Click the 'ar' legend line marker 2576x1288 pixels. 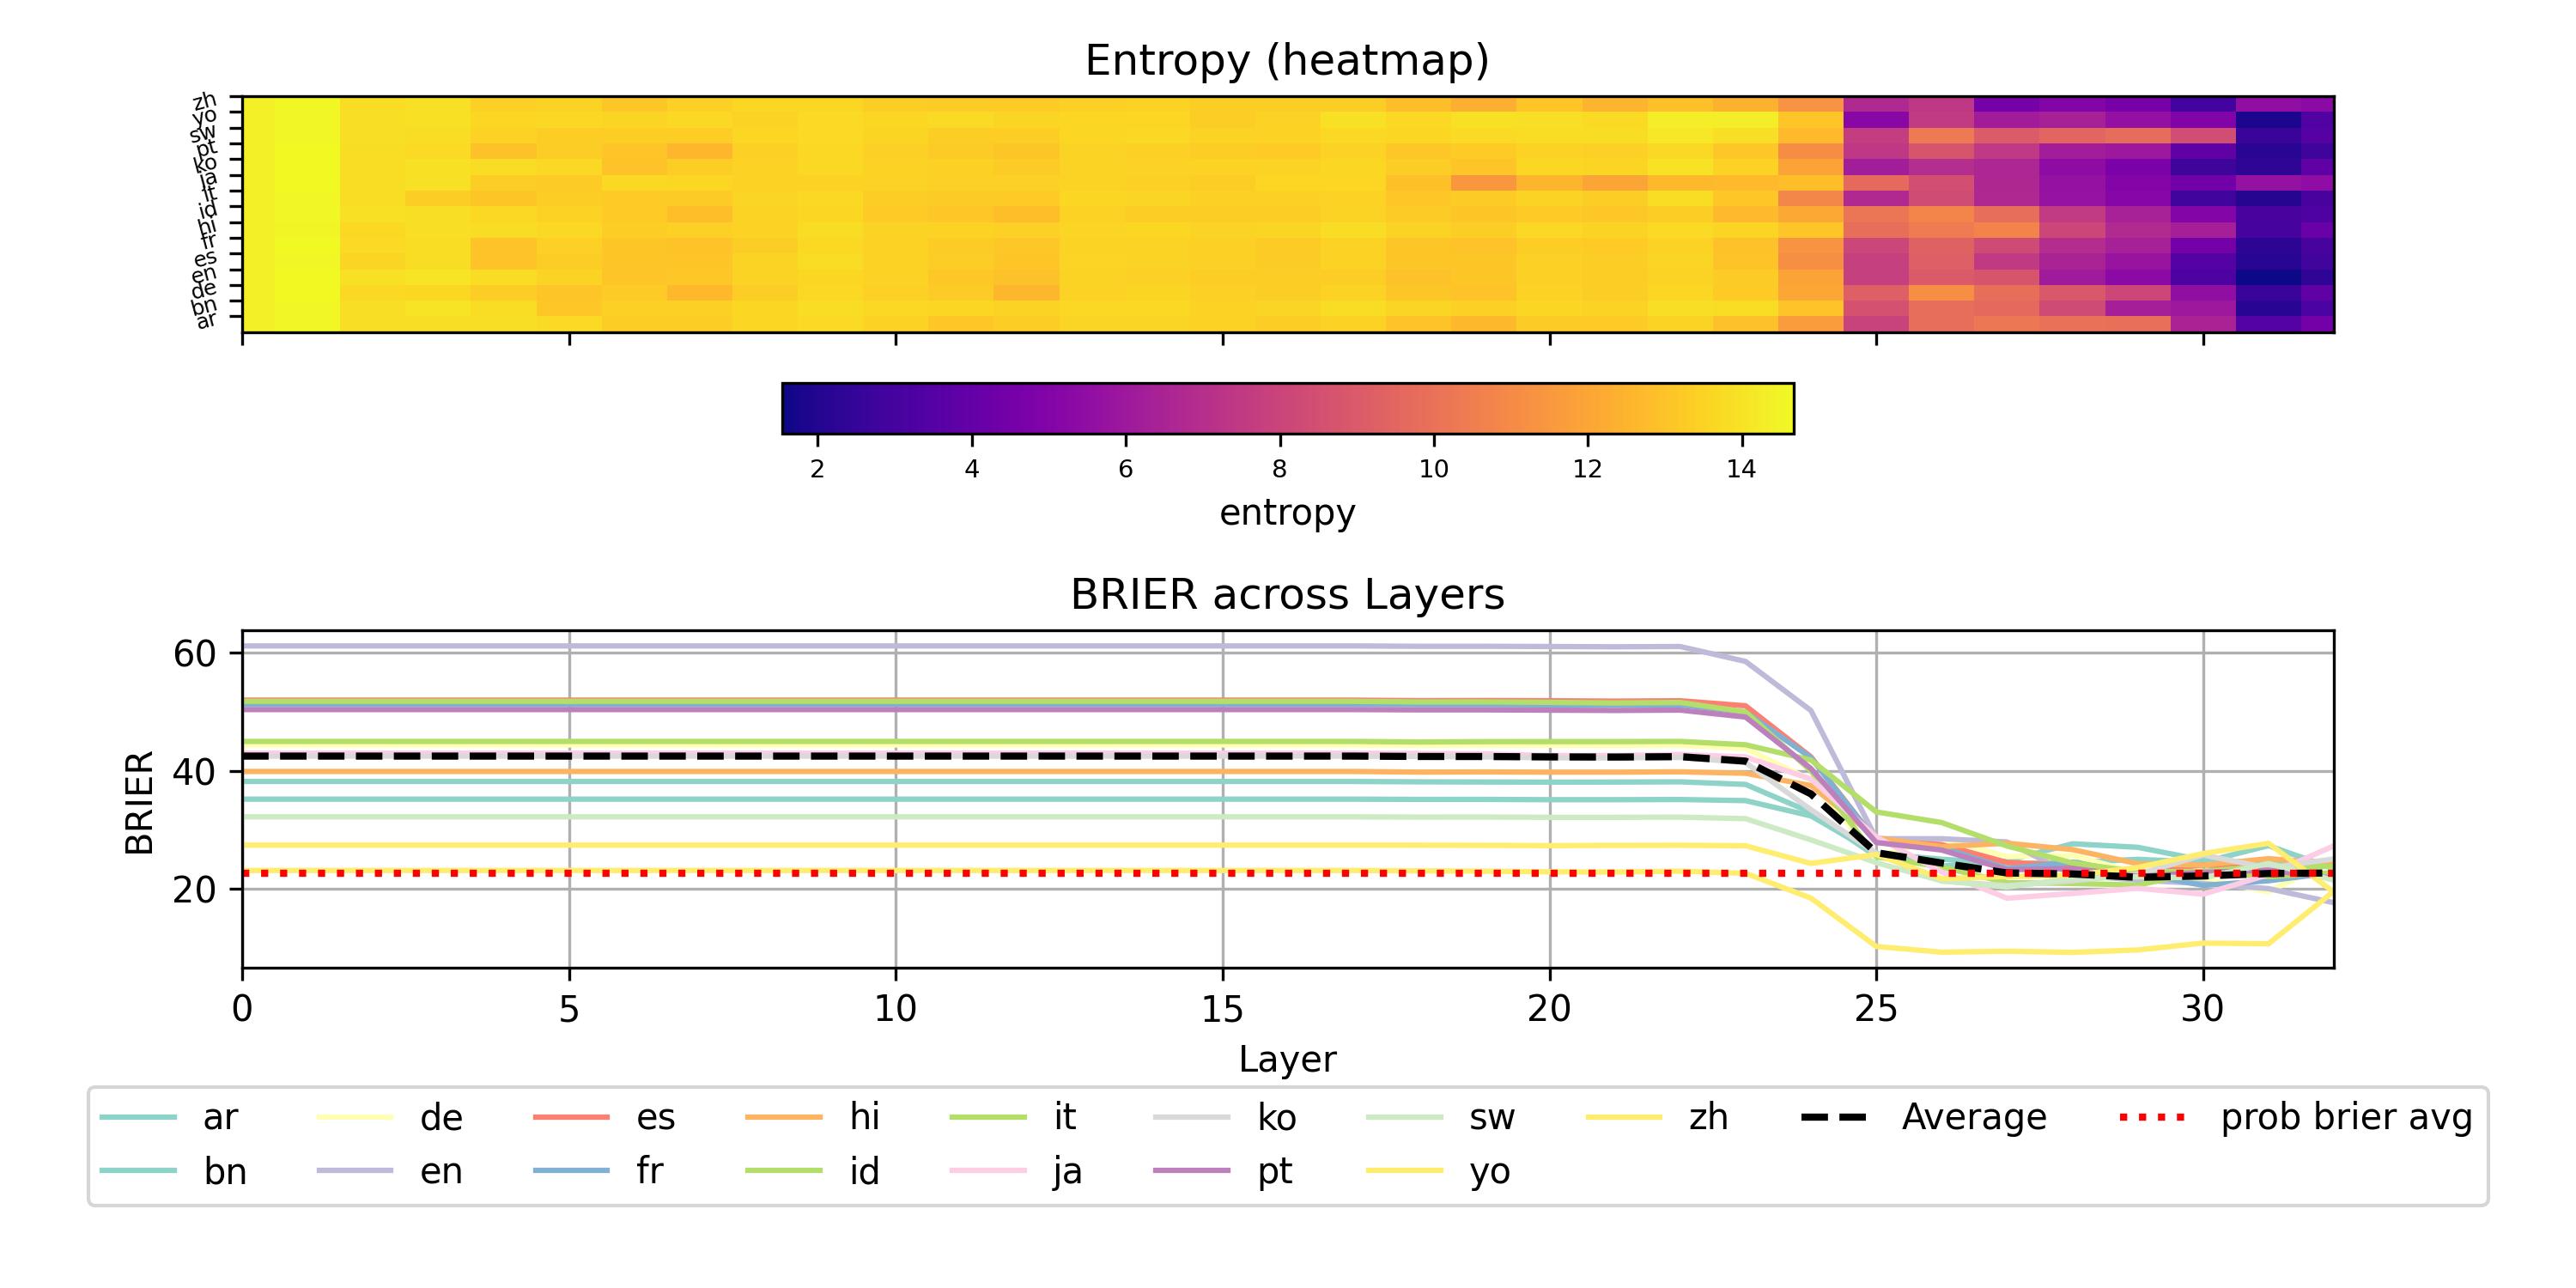pyautogui.click(x=138, y=1117)
